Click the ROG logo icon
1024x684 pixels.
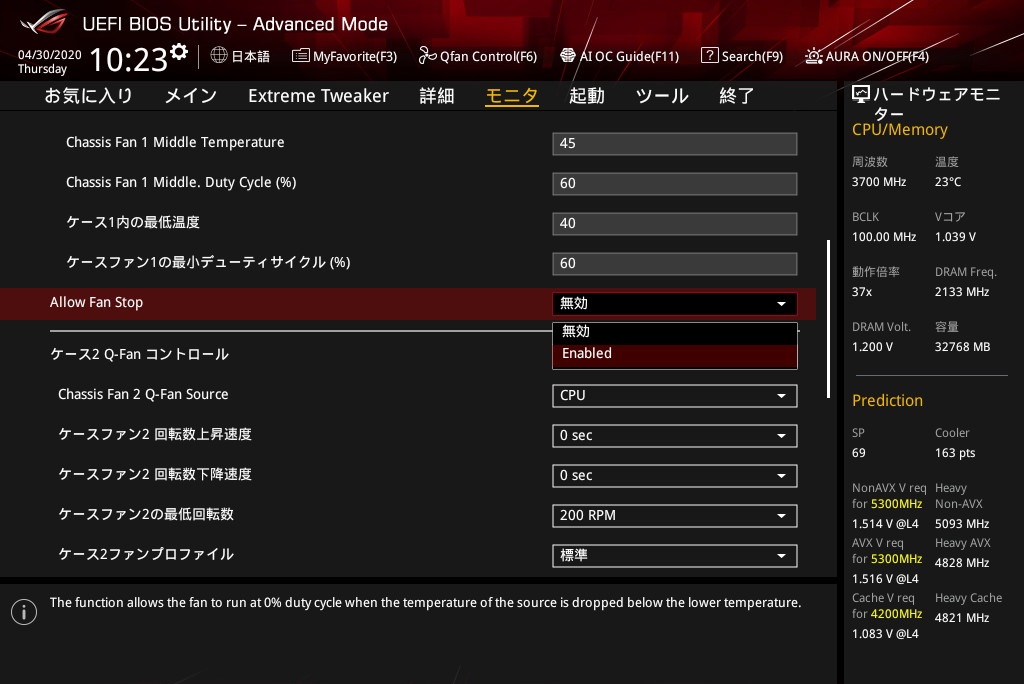(x=43, y=22)
